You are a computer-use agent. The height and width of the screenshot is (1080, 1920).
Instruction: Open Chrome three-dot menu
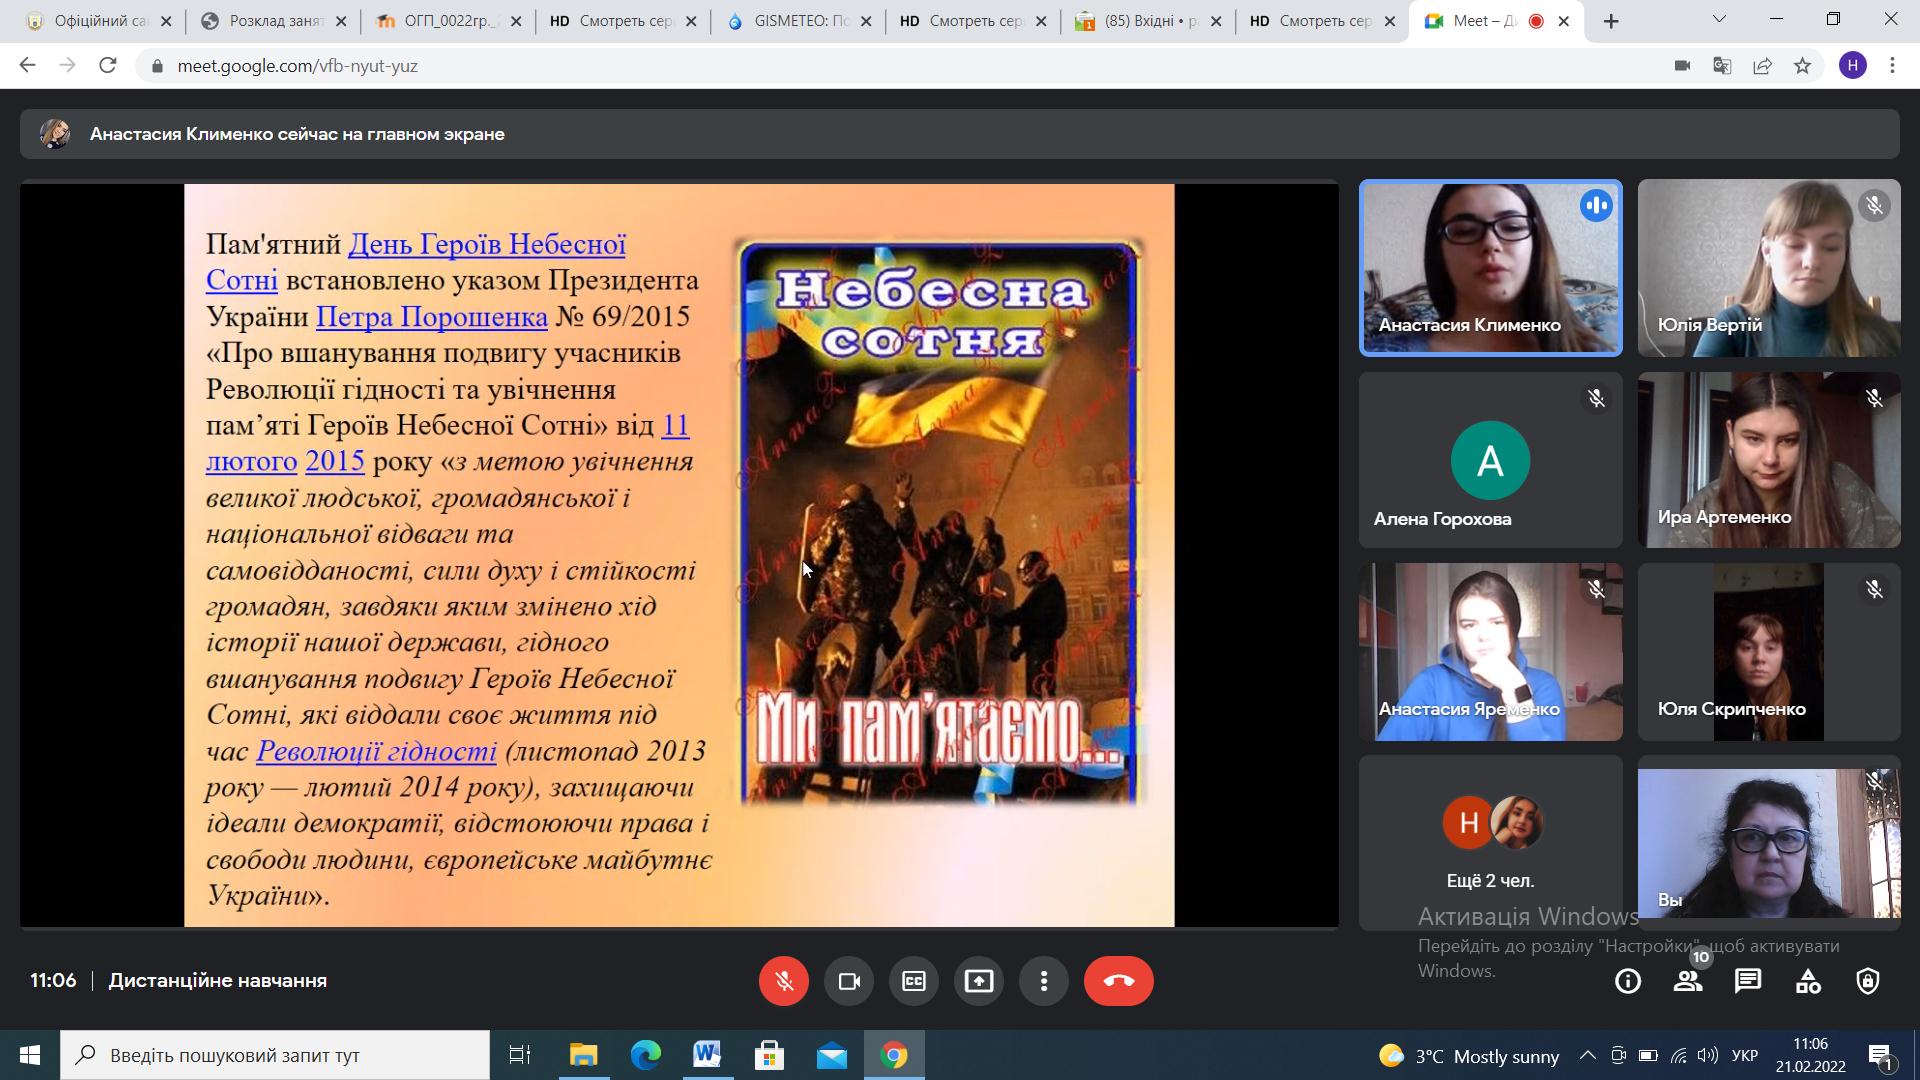click(1892, 66)
